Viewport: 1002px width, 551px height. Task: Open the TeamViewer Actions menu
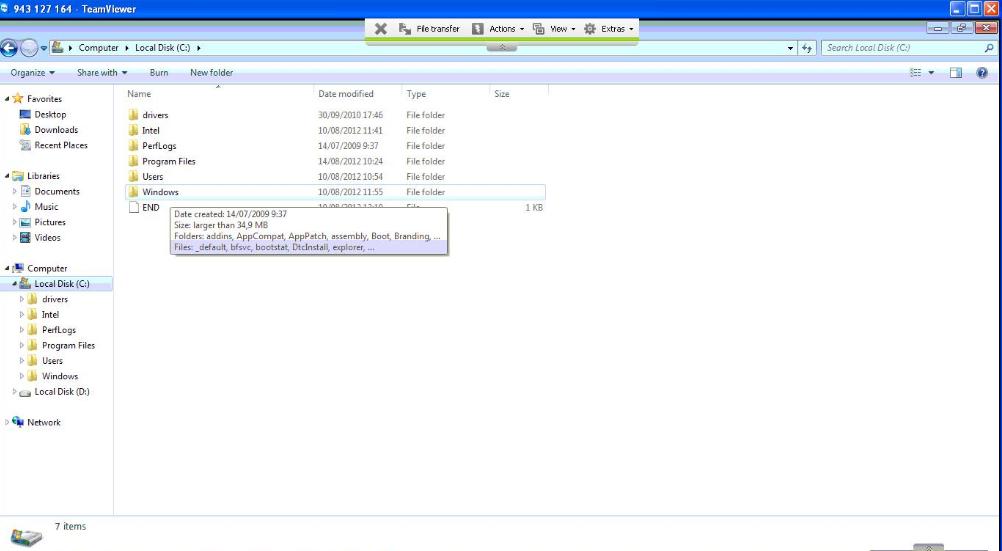499,29
